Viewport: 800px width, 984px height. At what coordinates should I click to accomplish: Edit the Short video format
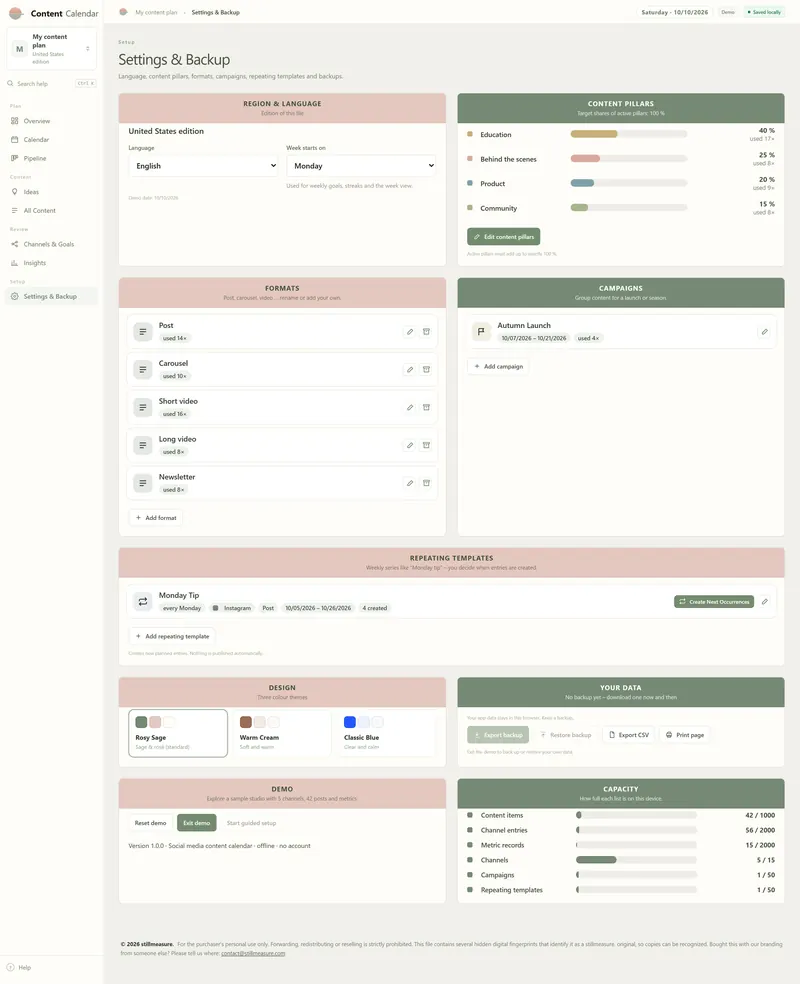pyautogui.click(x=410, y=407)
